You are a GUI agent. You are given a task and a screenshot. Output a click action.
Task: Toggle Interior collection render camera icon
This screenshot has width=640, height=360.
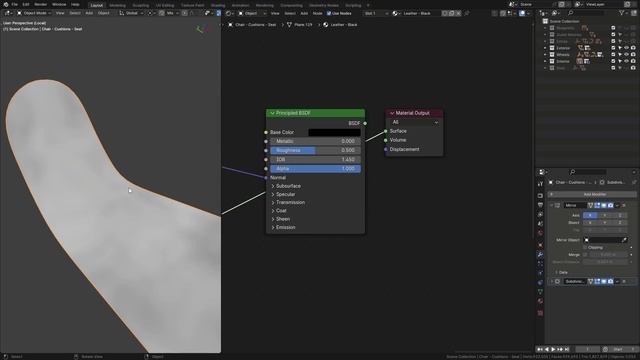pyautogui.click(x=633, y=61)
